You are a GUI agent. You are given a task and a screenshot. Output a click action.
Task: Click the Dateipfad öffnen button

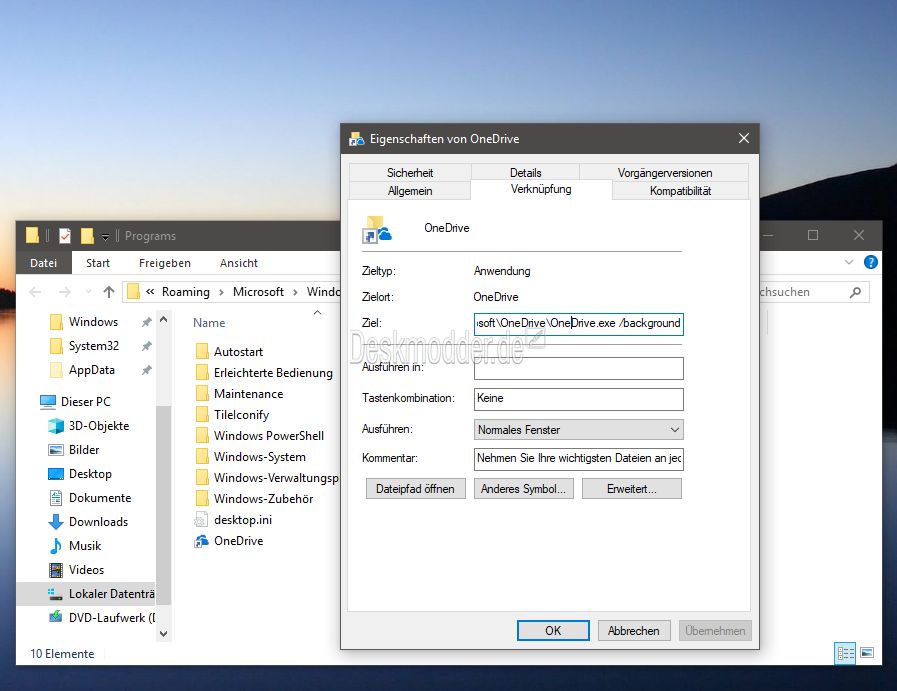415,489
